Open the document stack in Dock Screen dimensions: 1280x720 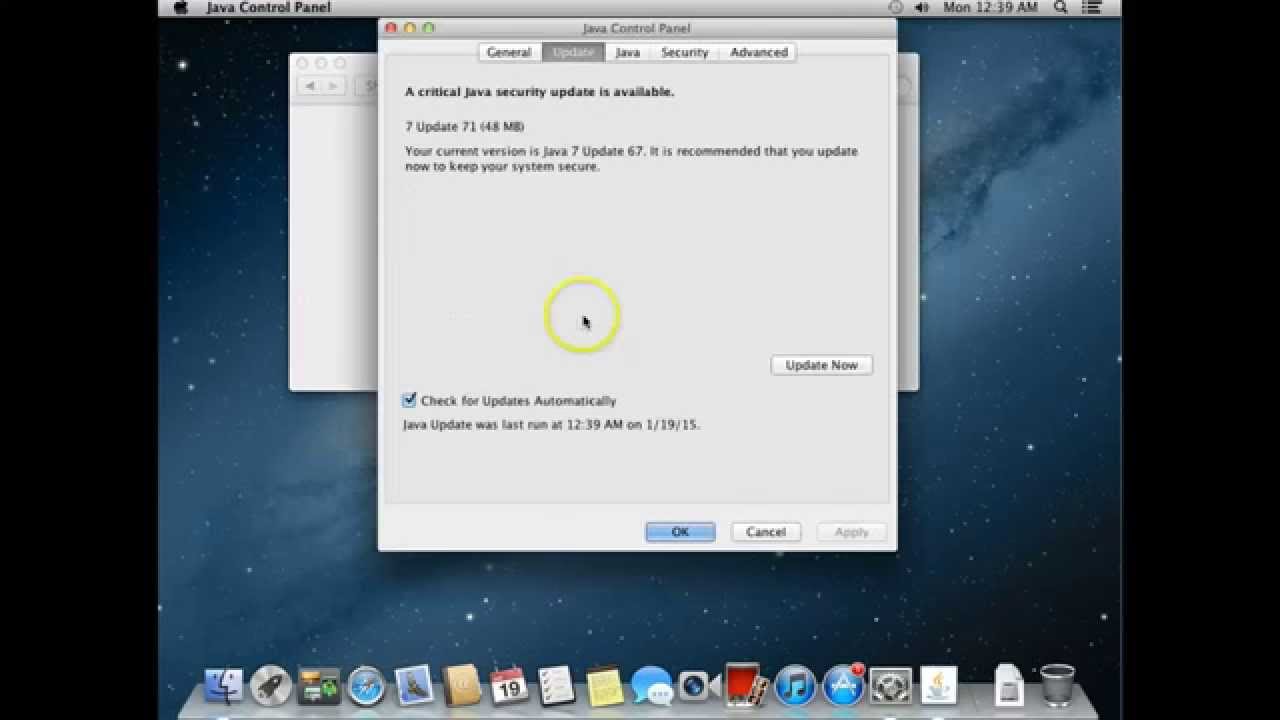(x=1009, y=686)
